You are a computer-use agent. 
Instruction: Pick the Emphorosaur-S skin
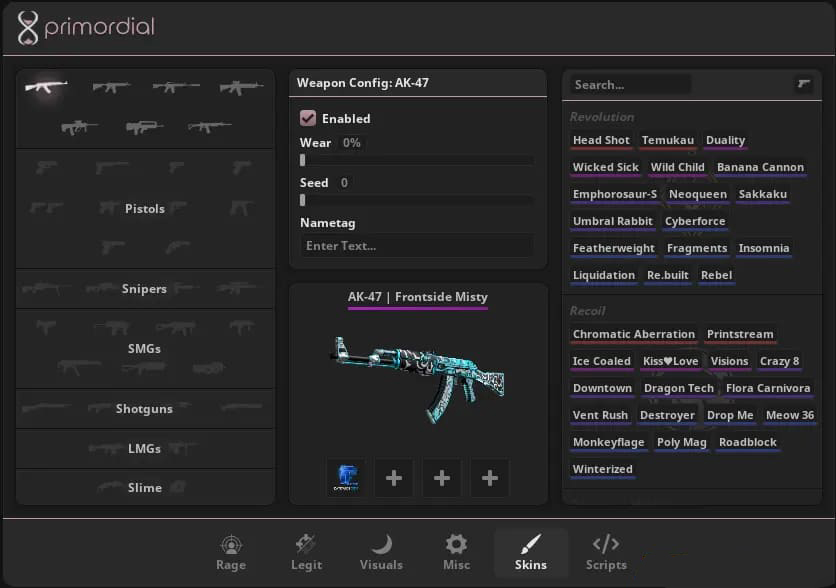[615, 195]
